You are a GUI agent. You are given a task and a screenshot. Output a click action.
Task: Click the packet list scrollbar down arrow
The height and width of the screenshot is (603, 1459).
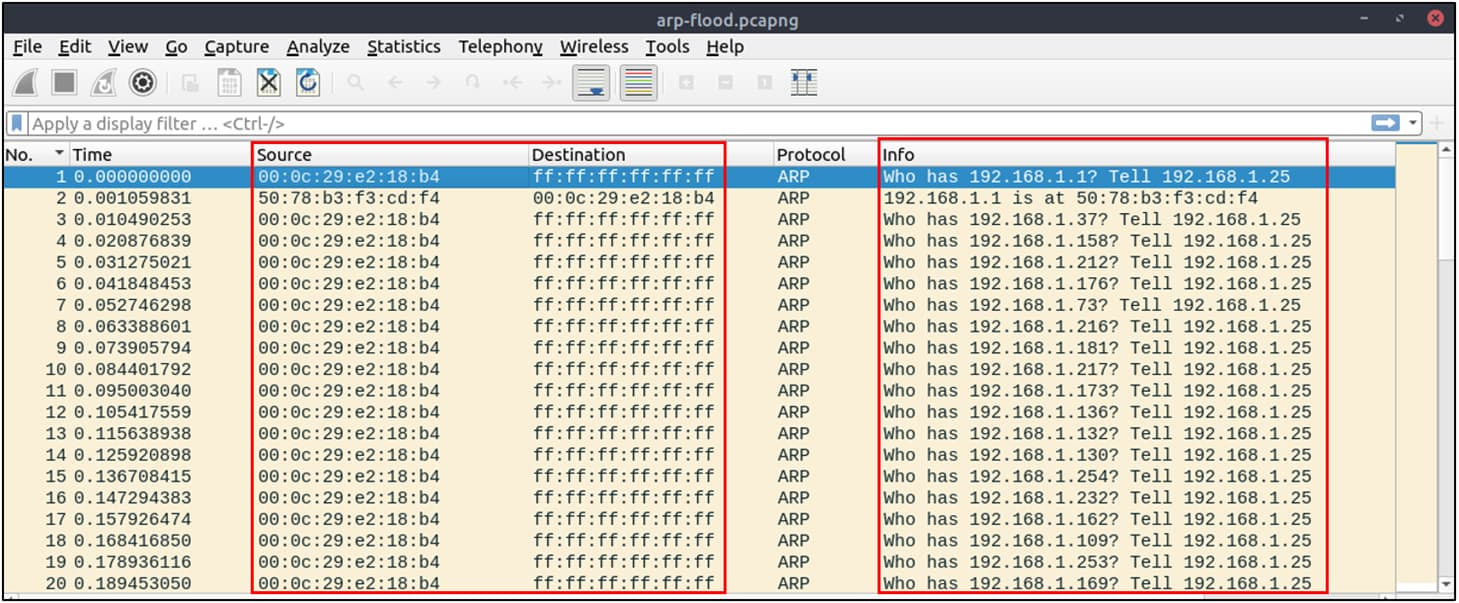(1443, 585)
